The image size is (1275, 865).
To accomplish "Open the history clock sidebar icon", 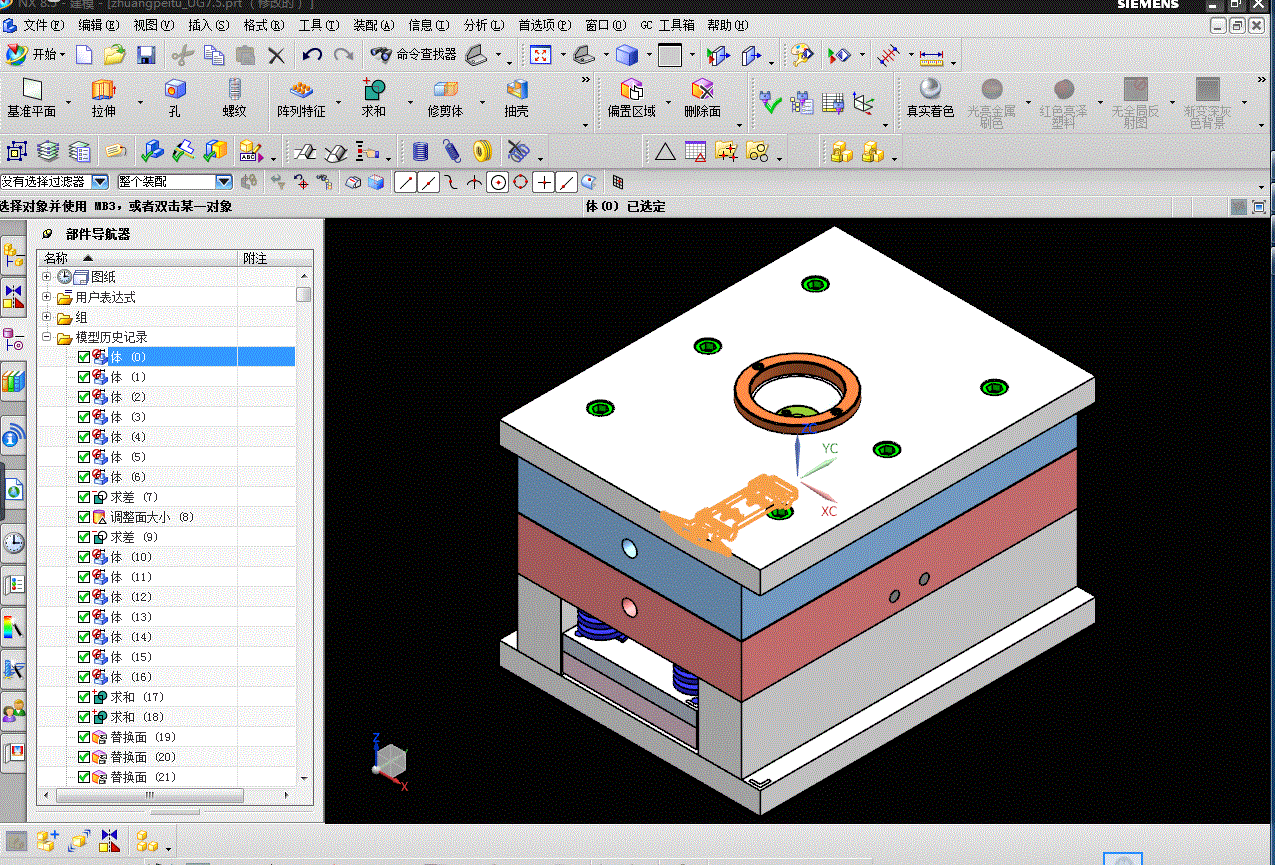I will [x=14, y=543].
